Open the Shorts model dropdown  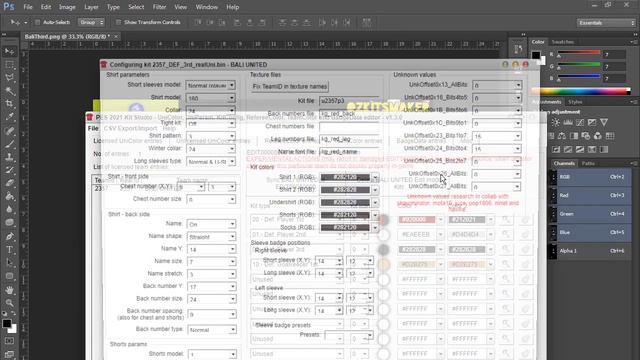point(211,354)
